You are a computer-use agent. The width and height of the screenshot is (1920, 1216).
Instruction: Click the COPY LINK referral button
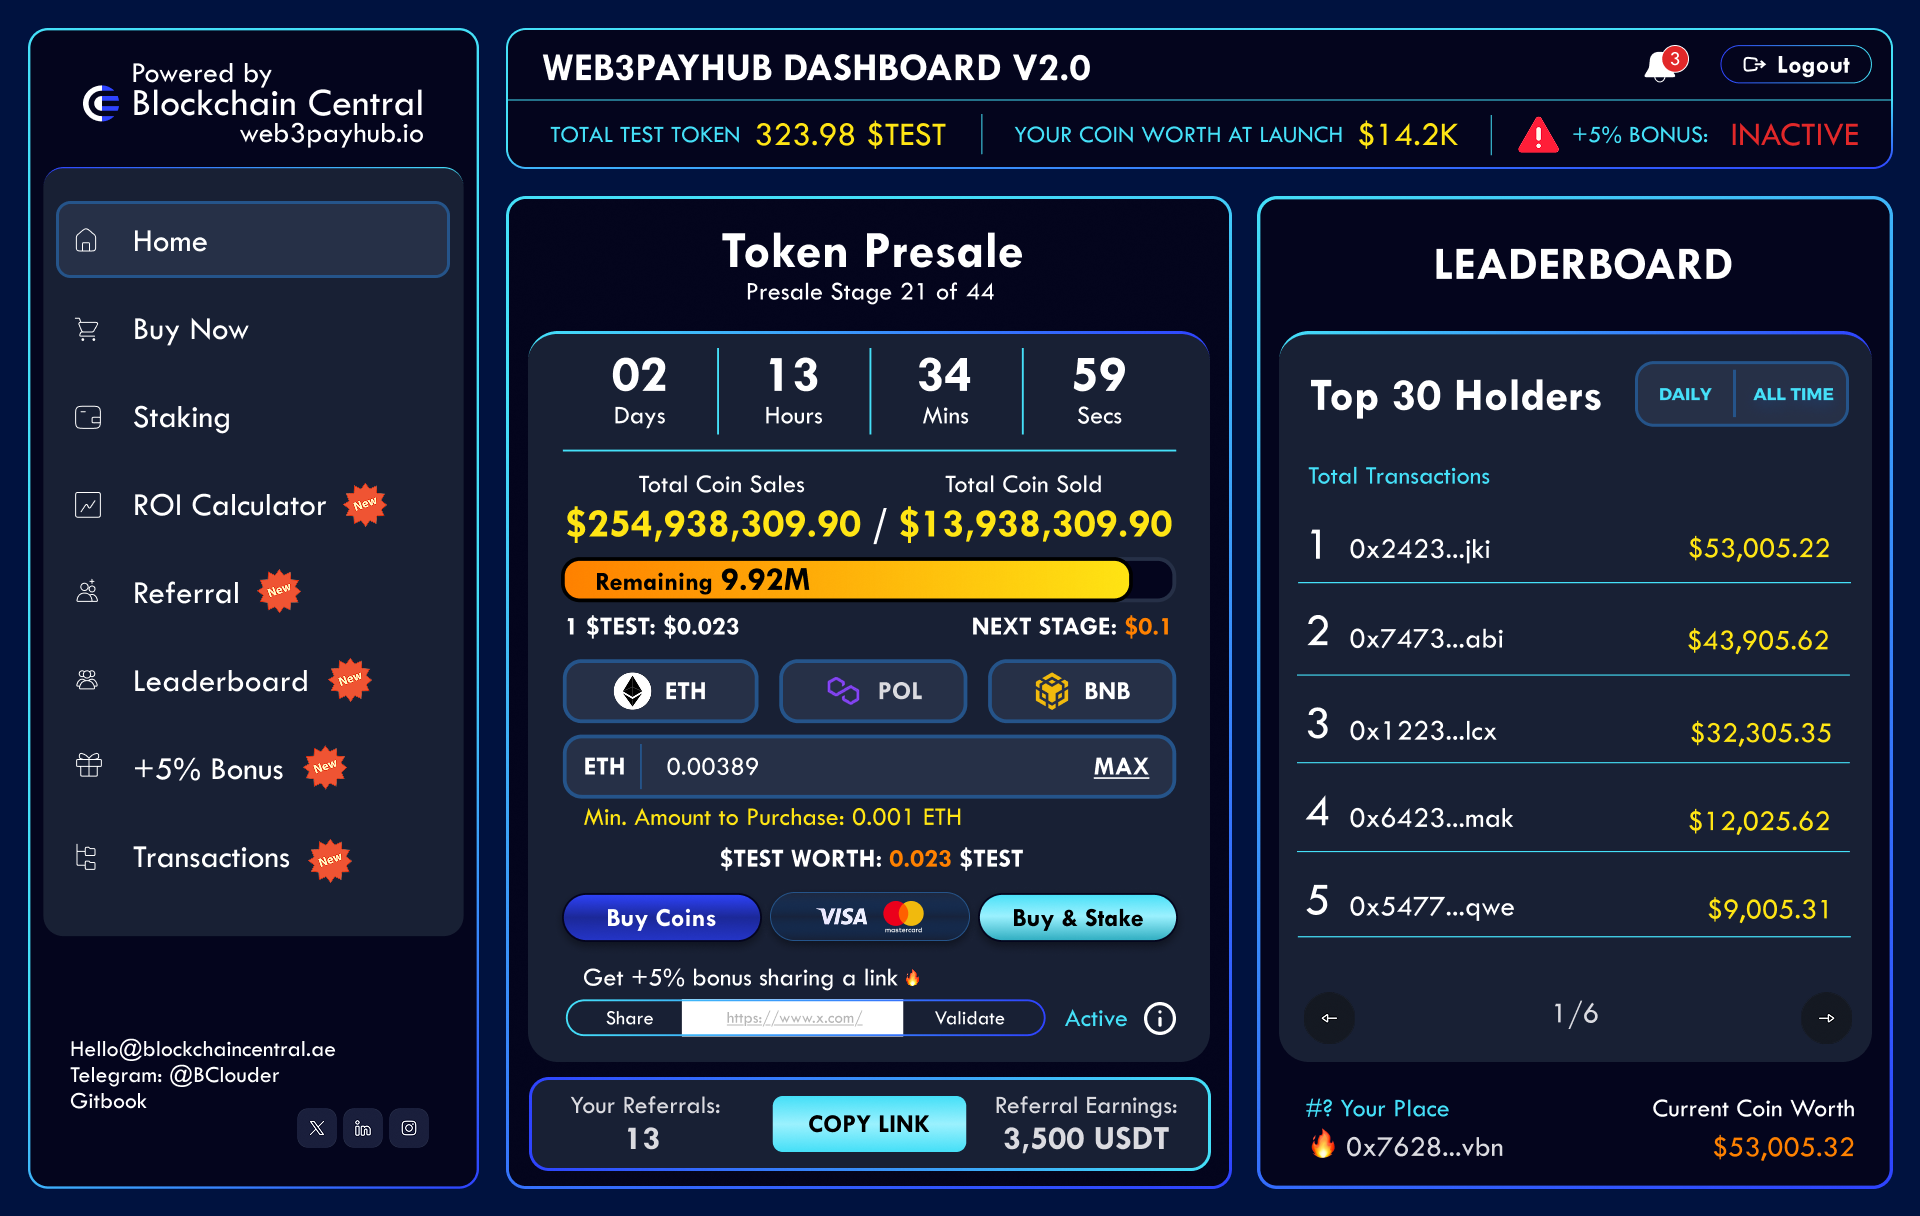pos(868,1124)
